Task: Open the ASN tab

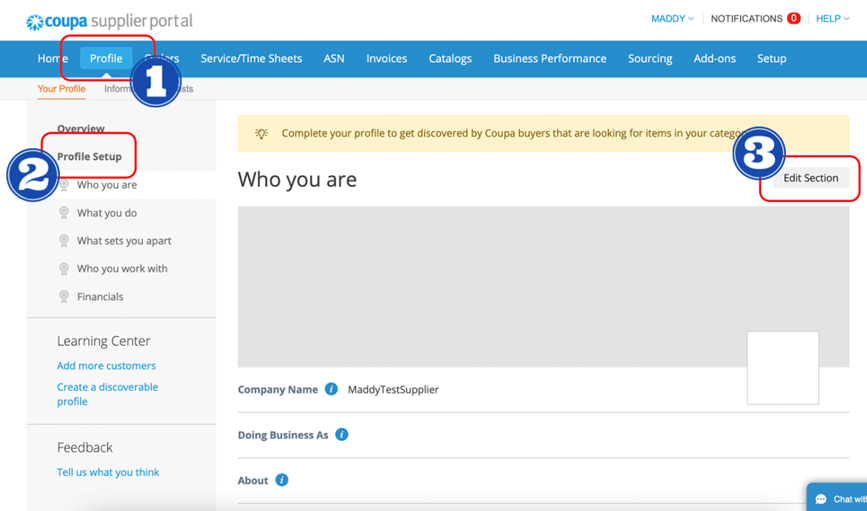Action: click(334, 58)
